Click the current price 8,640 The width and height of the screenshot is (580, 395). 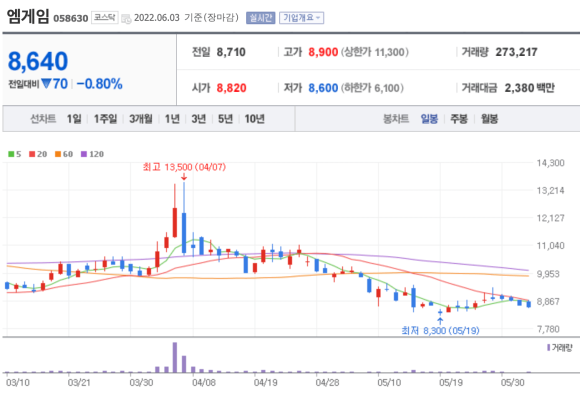(38, 61)
